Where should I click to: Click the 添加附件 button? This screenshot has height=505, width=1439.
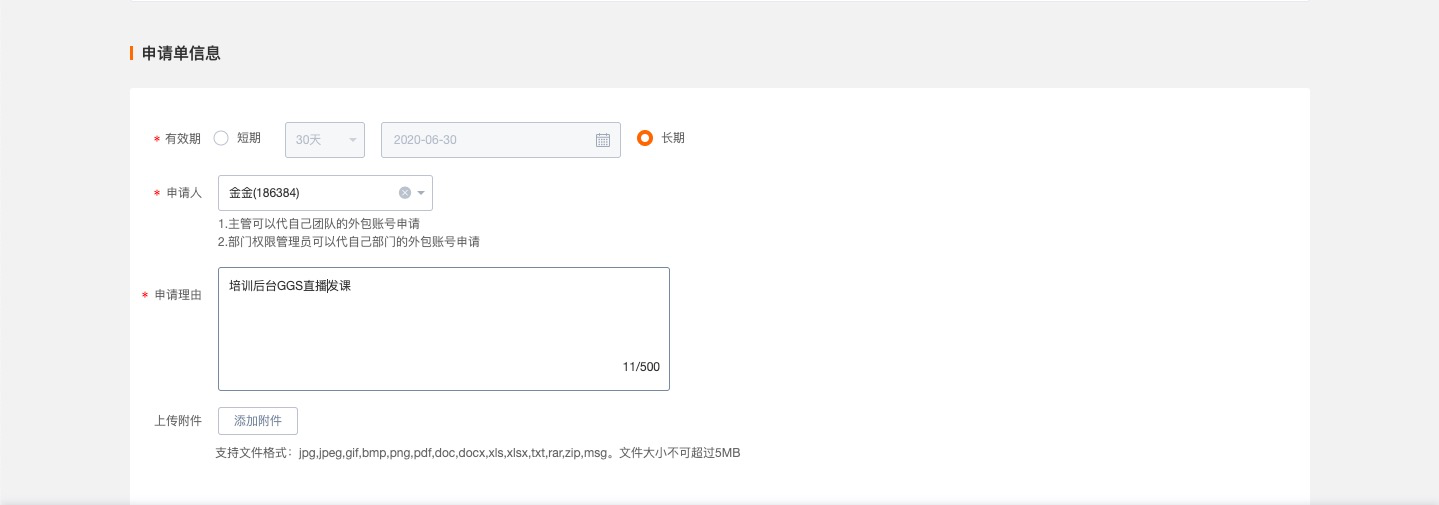coord(258,421)
